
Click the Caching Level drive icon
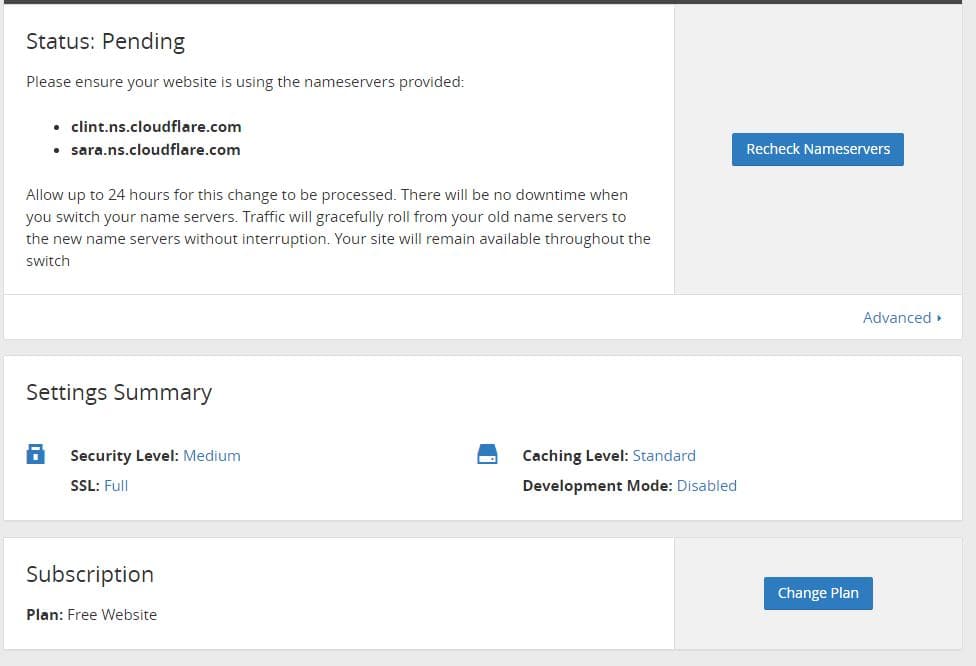point(487,454)
